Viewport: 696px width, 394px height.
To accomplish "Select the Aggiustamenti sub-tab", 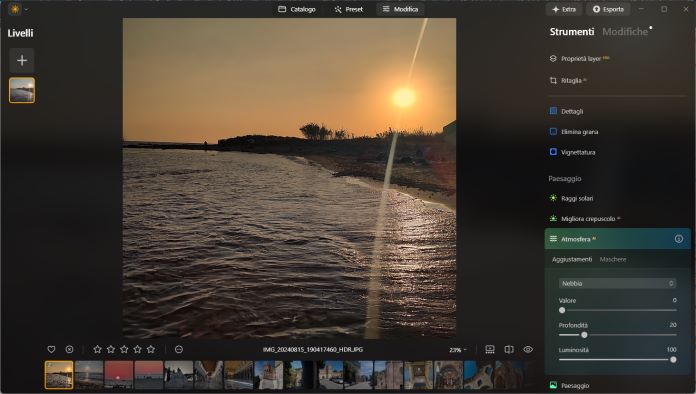I will [x=572, y=259].
